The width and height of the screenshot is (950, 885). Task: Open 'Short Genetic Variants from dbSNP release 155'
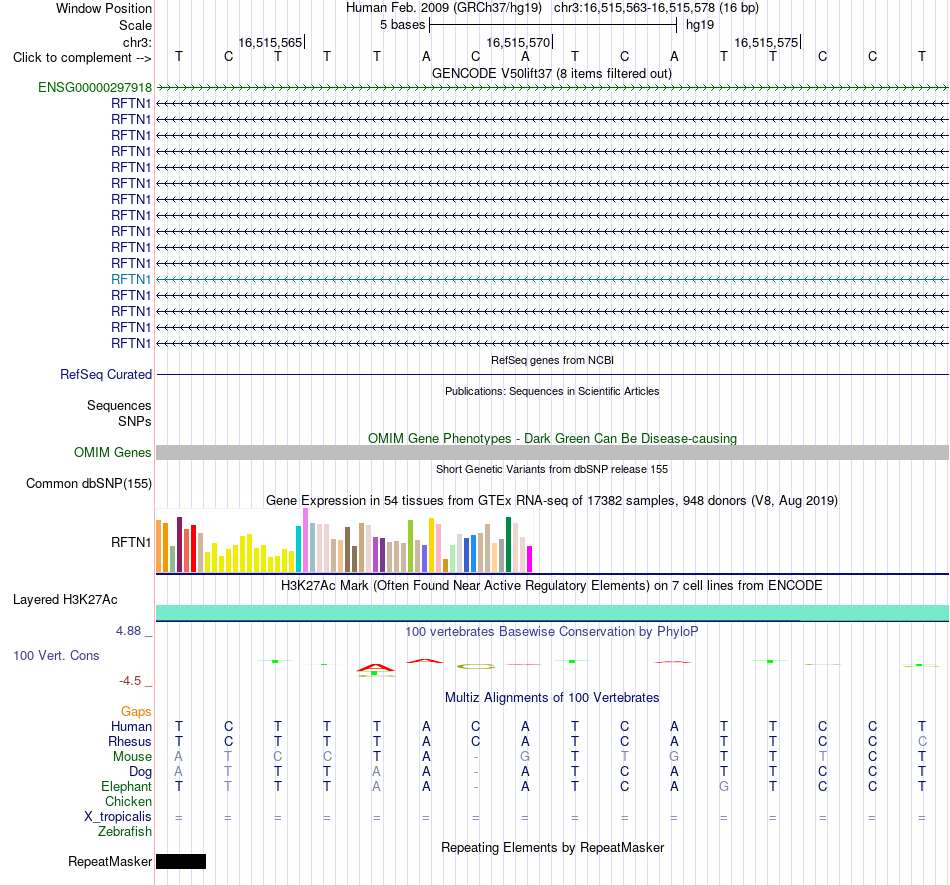click(552, 469)
